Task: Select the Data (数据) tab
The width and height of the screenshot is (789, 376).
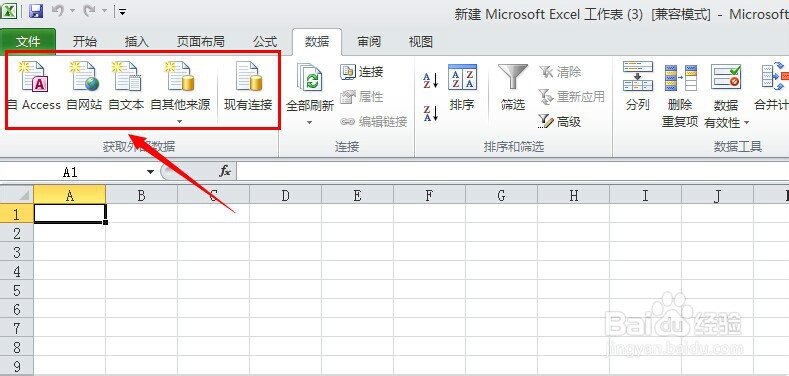Action: pyautogui.click(x=317, y=42)
